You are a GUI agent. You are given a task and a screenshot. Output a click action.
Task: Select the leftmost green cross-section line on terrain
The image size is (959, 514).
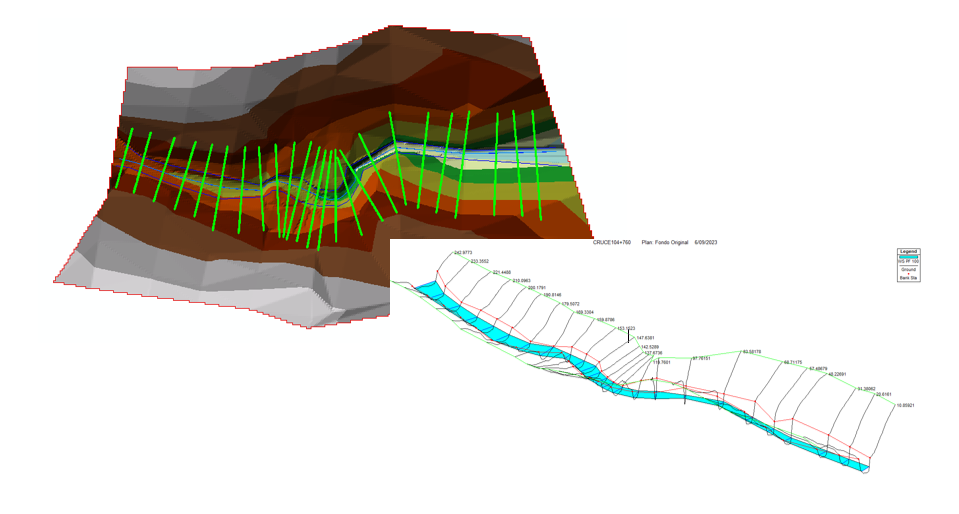pos(123,158)
